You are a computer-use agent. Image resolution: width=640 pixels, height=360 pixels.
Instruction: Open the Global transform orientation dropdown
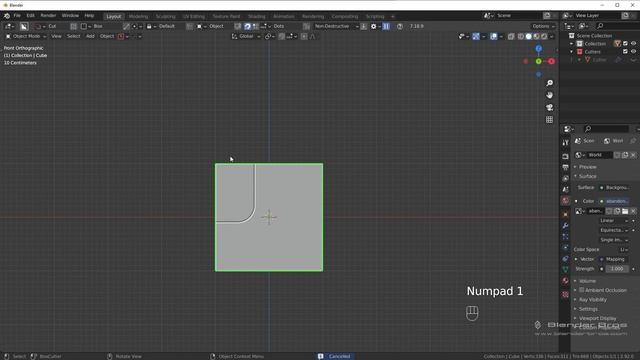pos(246,36)
